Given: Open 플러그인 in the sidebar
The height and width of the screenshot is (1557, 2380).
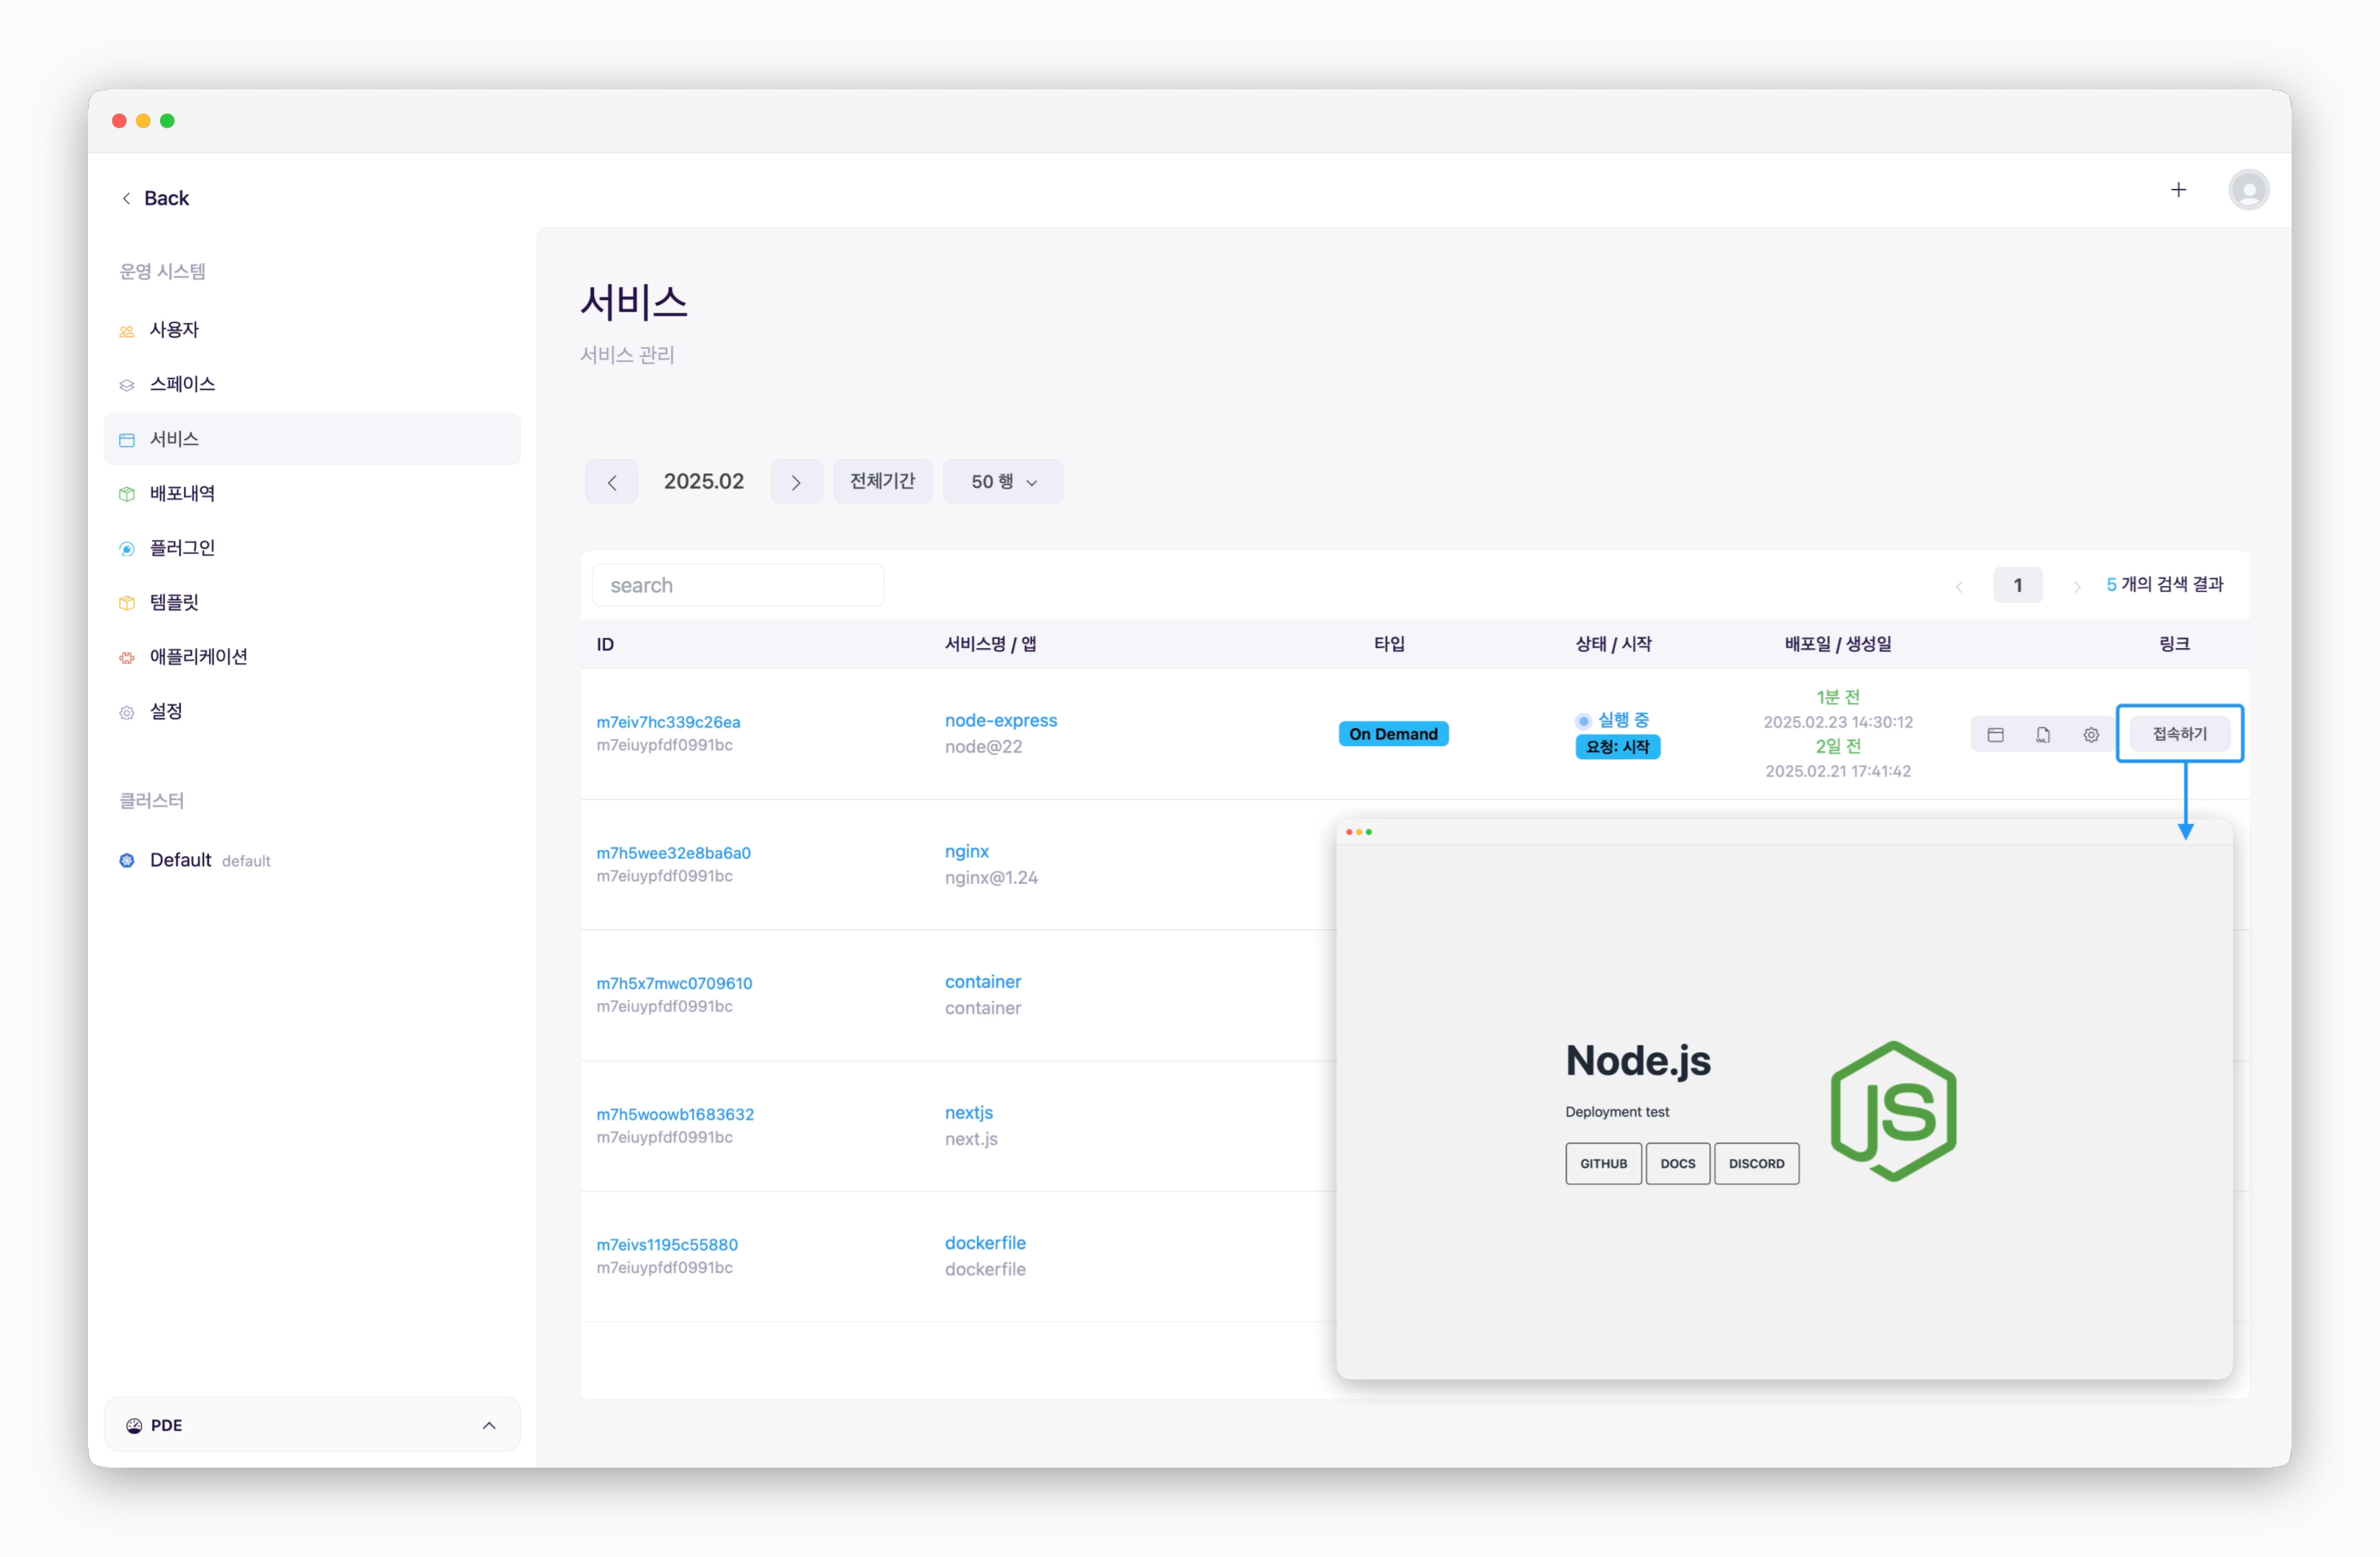Looking at the screenshot, I should pos(312,548).
